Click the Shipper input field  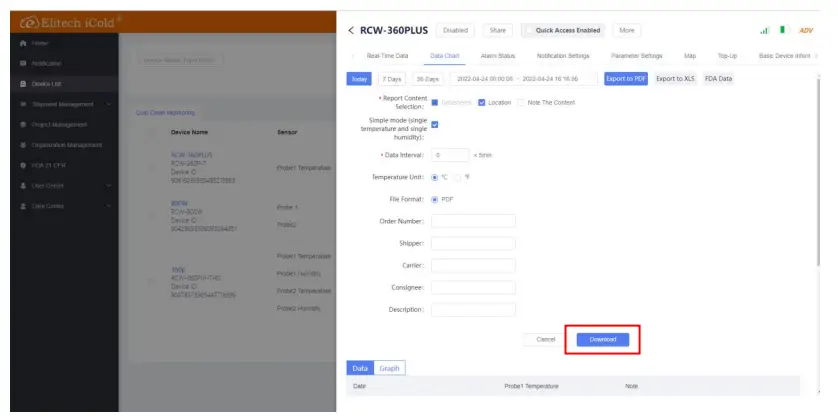click(x=473, y=243)
